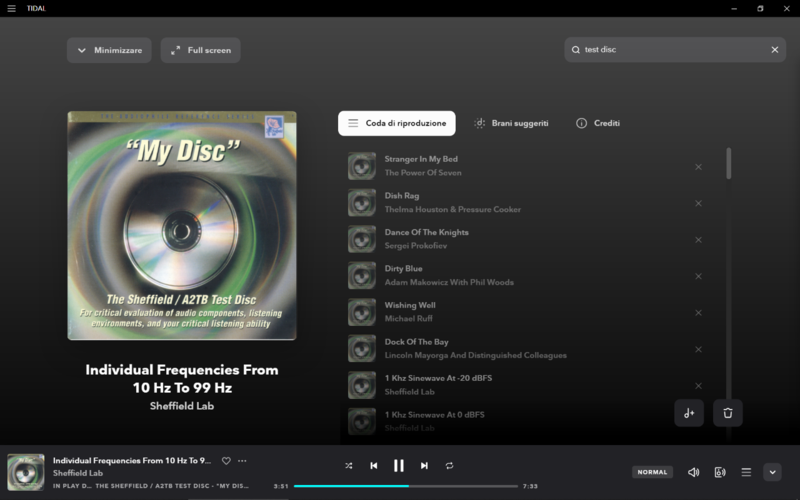Pause the current track
This screenshot has width=800, height=500.
pos(399,466)
